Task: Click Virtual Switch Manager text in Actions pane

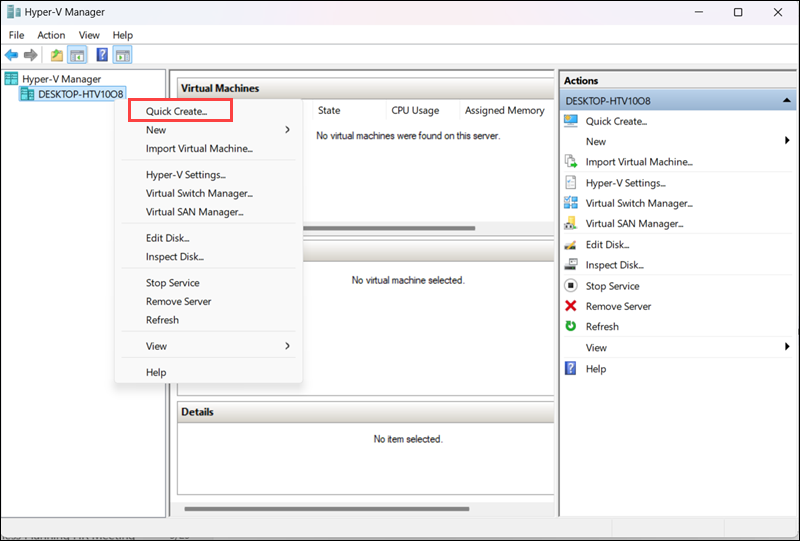Action: coord(639,203)
